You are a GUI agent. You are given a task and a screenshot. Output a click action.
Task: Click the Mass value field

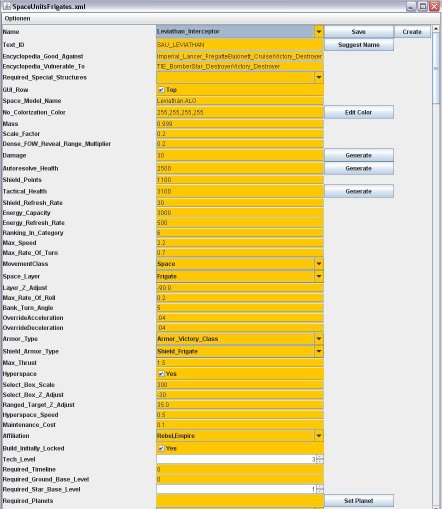pos(240,124)
